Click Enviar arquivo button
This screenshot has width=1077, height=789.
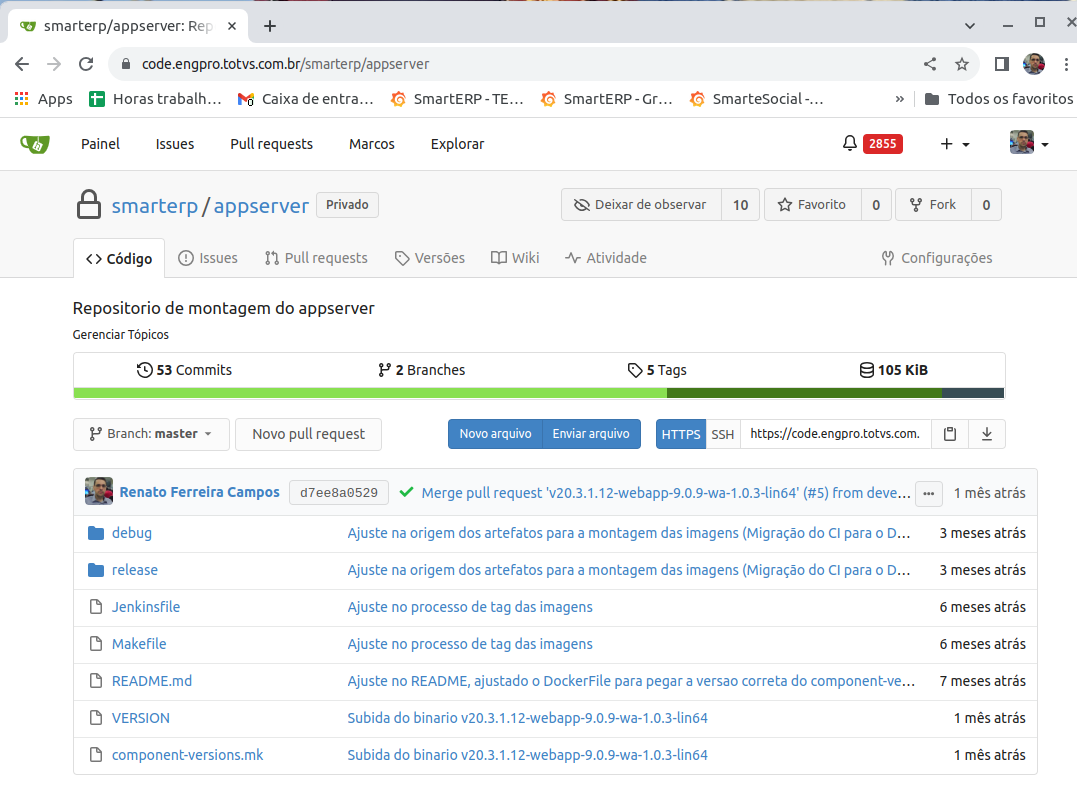click(x=591, y=434)
